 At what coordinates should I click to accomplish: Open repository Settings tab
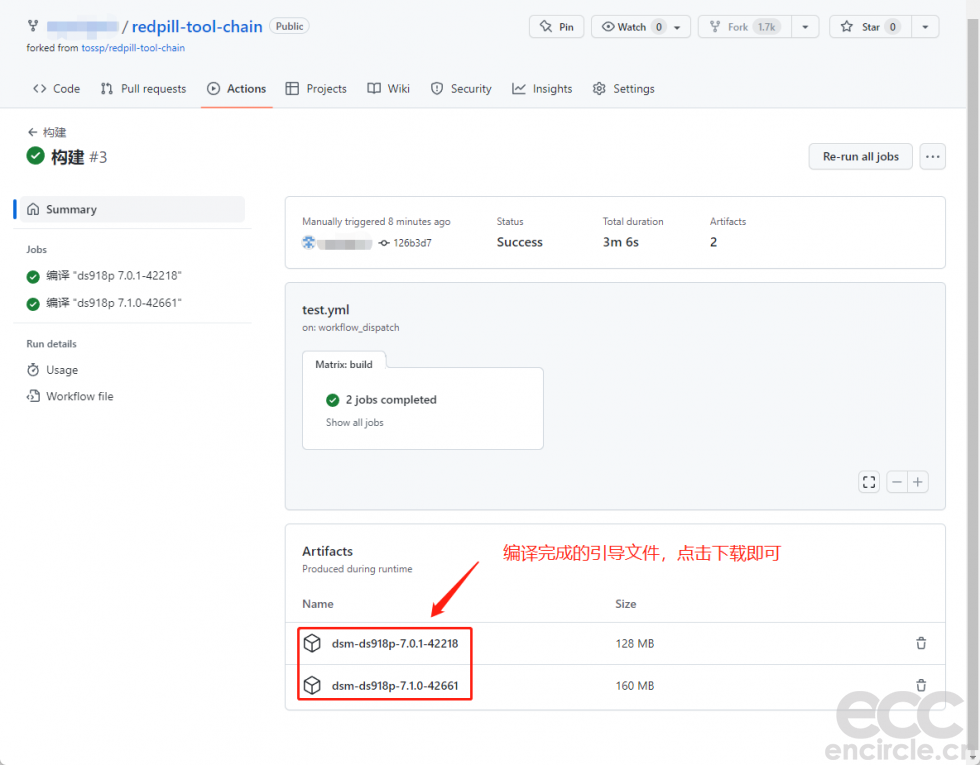623,89
